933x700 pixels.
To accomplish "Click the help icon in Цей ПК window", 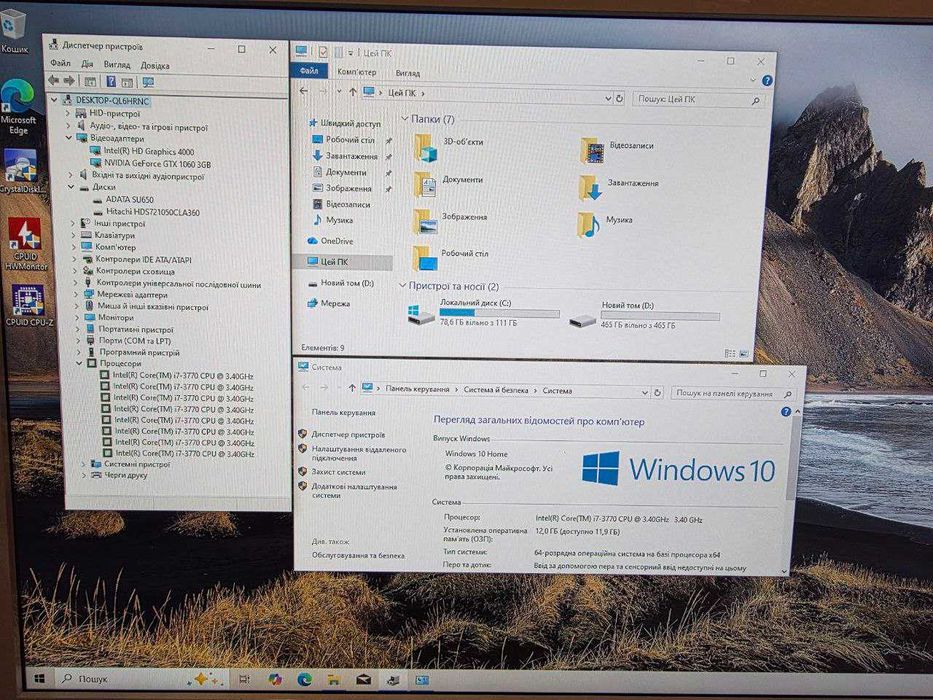I will (767, 80).
